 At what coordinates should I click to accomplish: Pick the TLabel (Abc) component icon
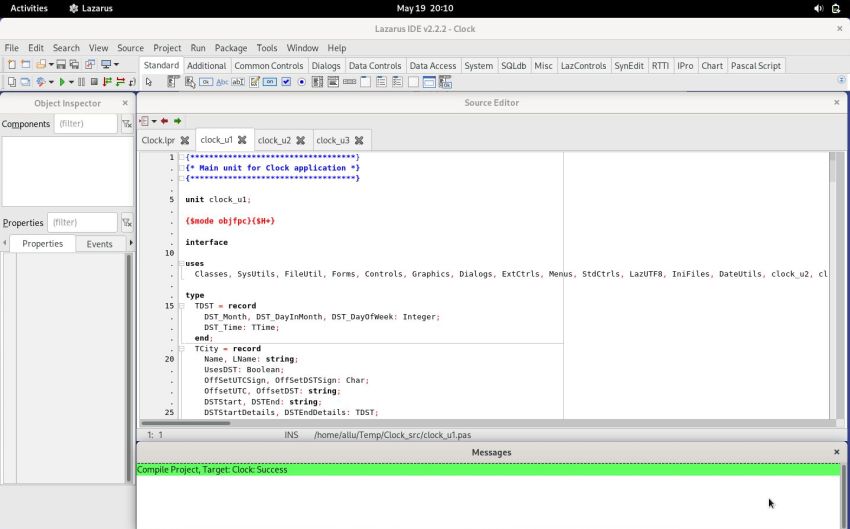(222, 82)
